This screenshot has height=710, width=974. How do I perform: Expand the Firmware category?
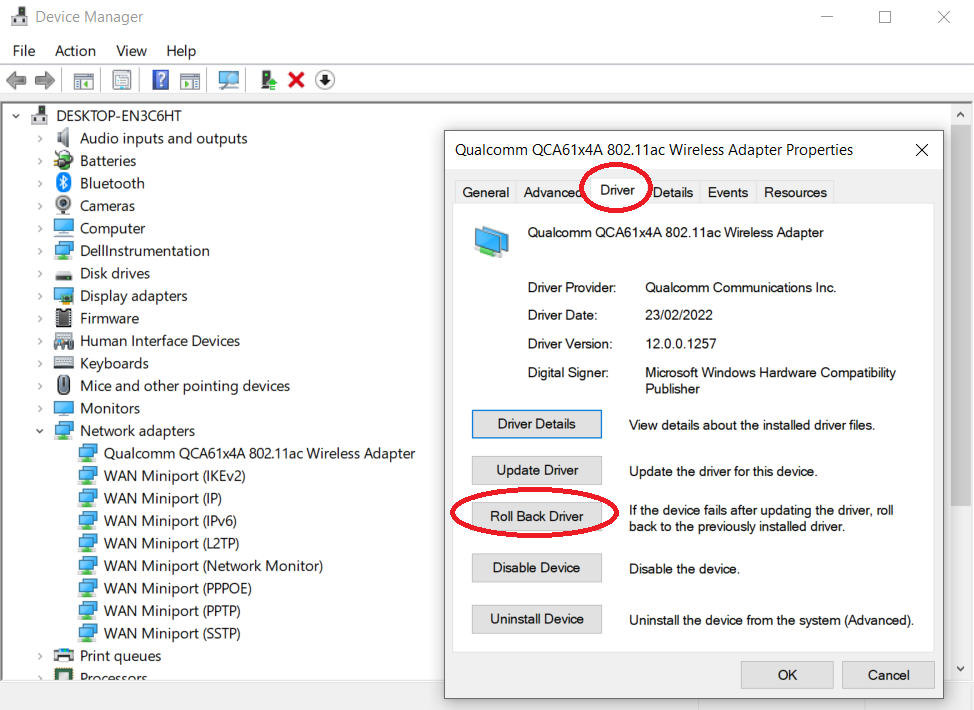(40, 318)
